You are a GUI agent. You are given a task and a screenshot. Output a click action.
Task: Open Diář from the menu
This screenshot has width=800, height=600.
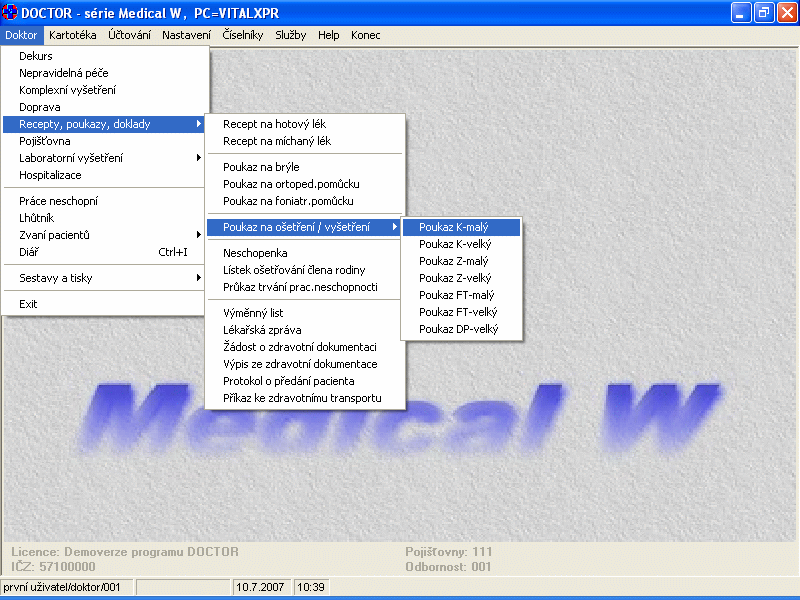(104, 252)
